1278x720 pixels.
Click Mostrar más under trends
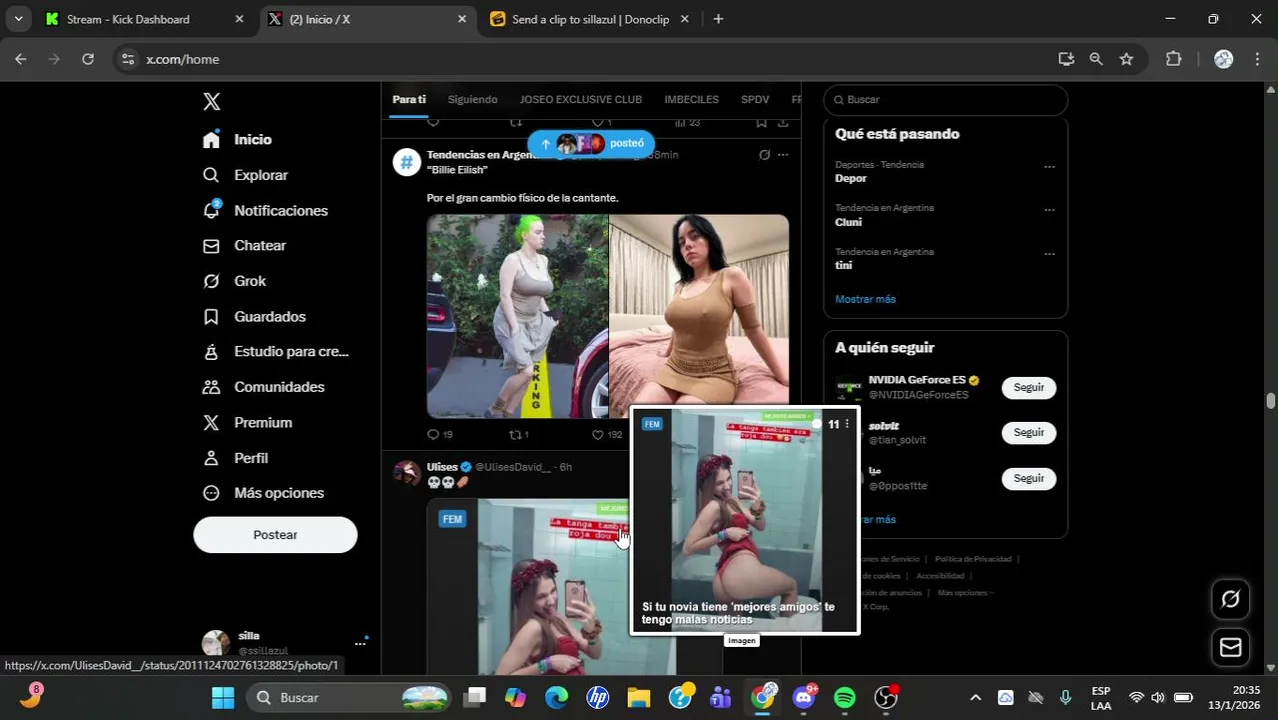pos(865,299)
